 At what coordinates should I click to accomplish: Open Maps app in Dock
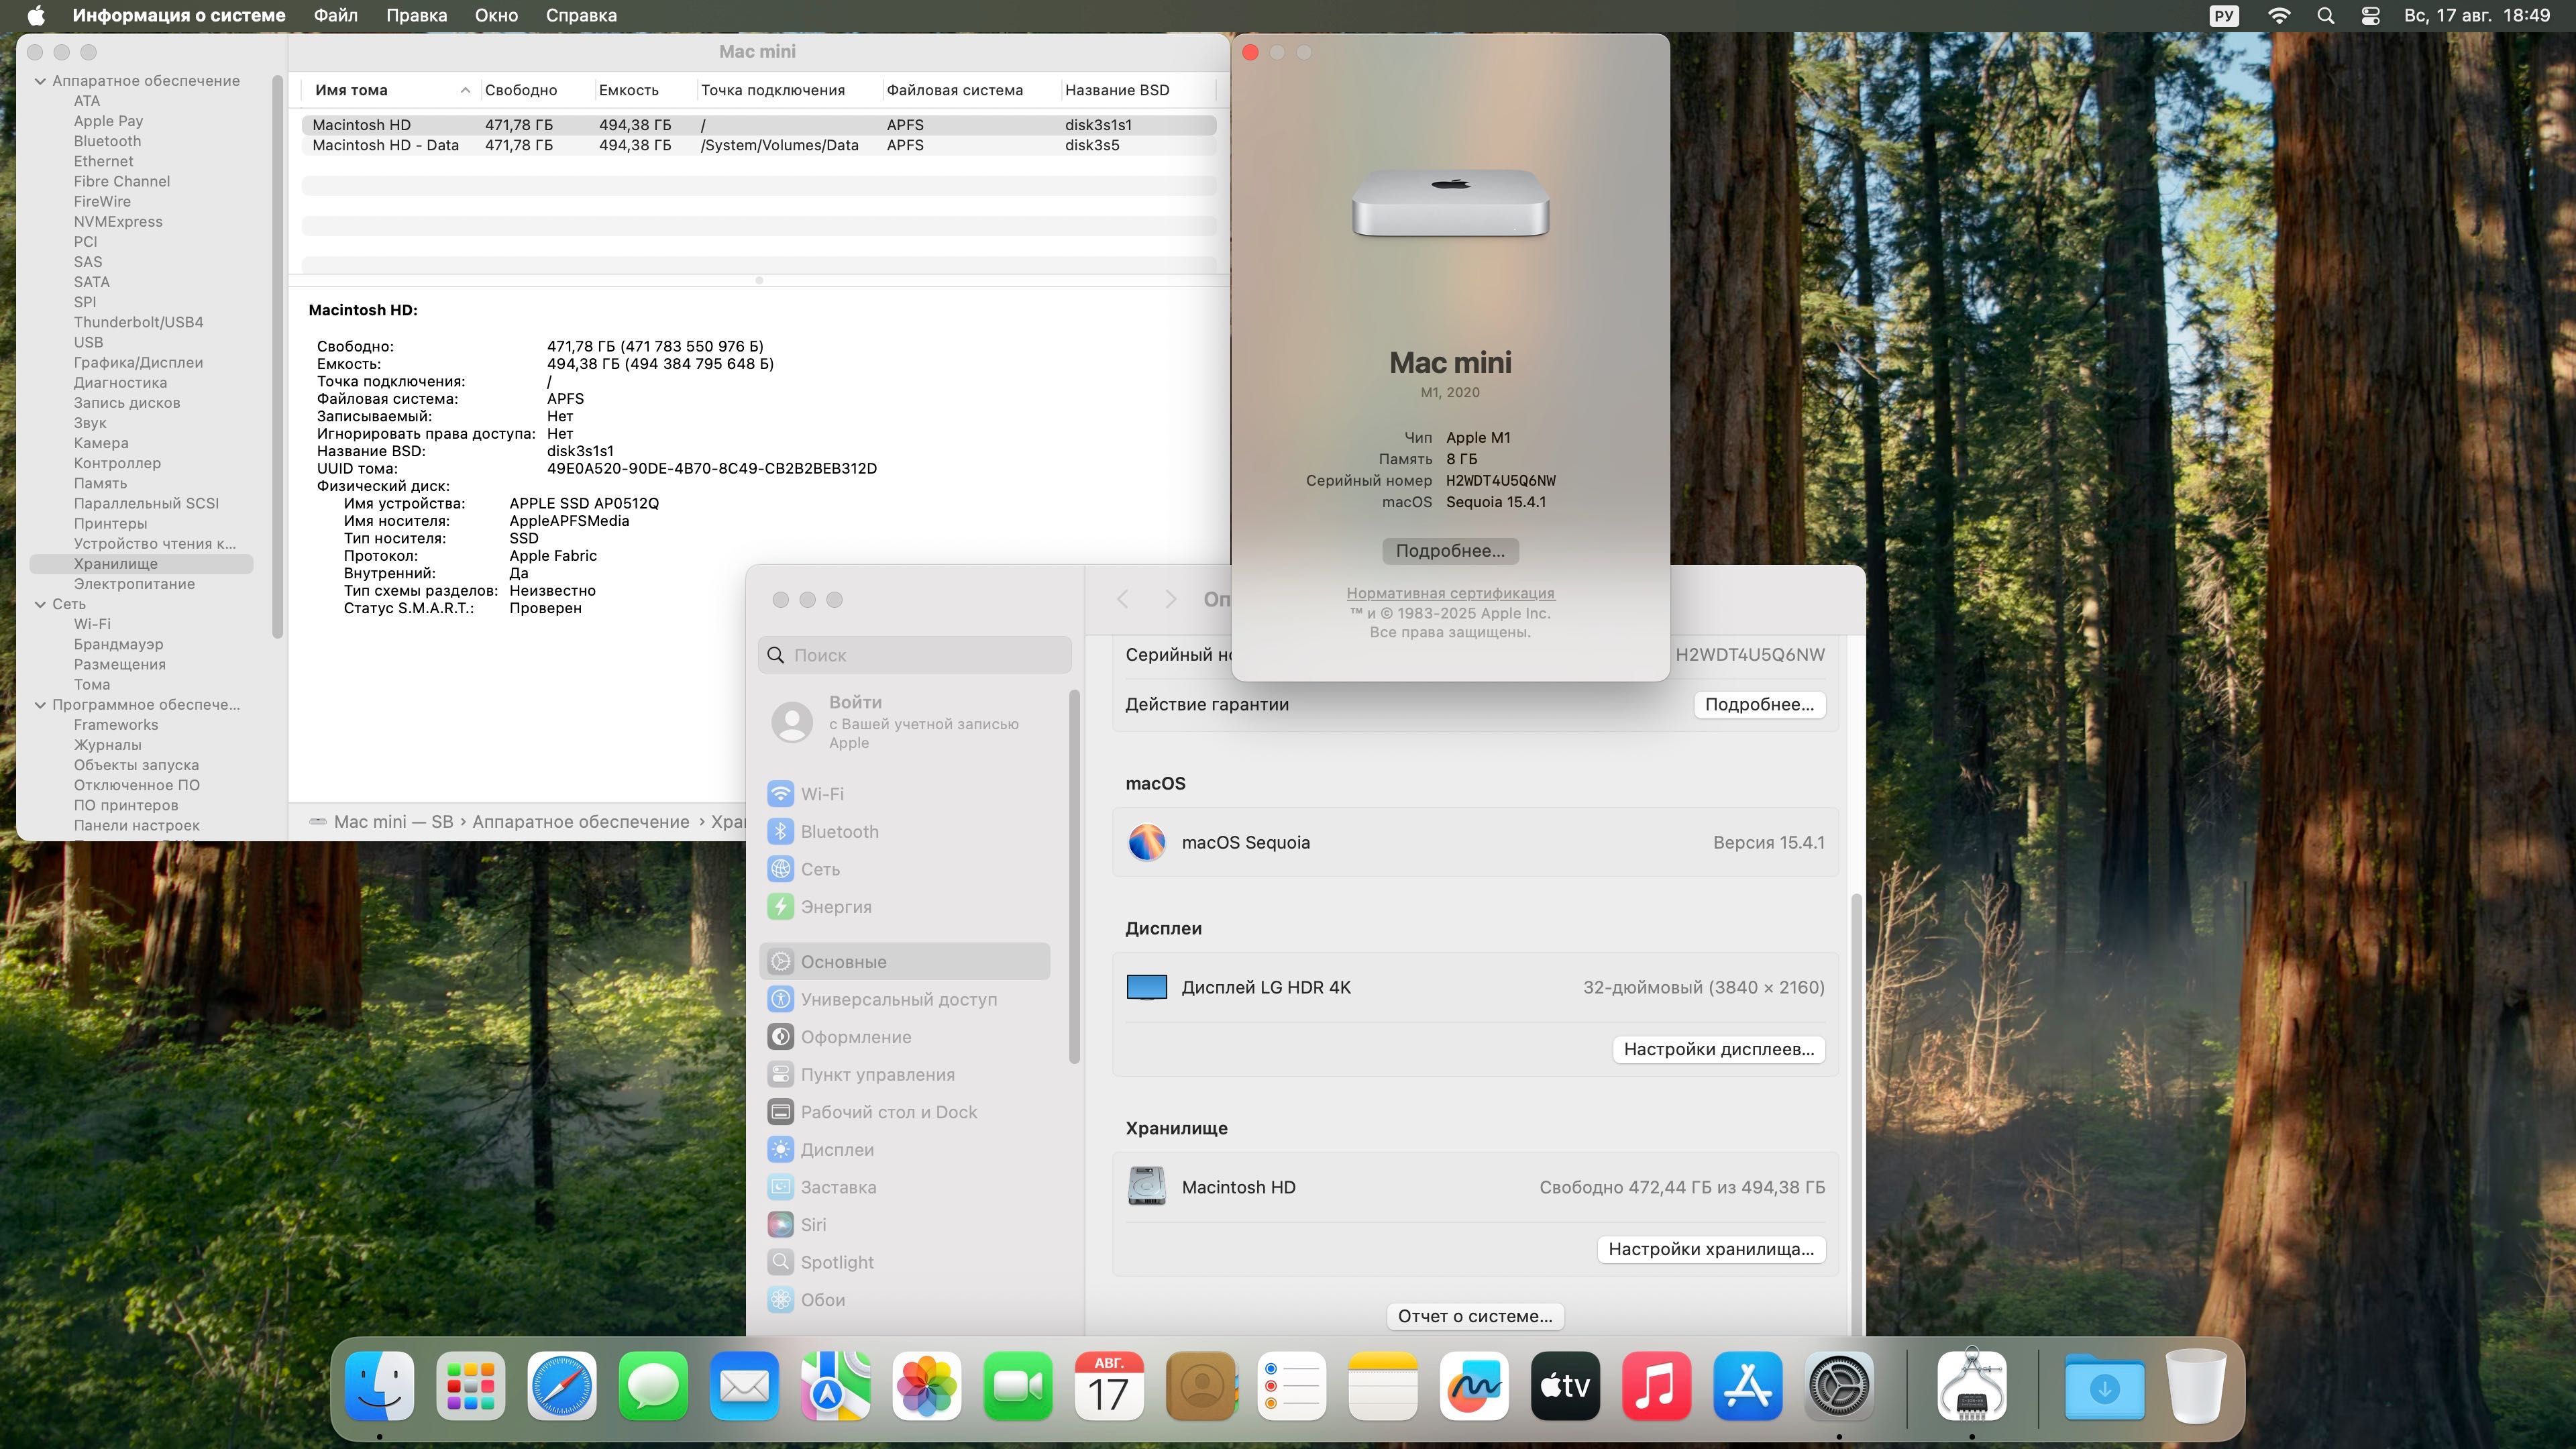coord(835,1386)
